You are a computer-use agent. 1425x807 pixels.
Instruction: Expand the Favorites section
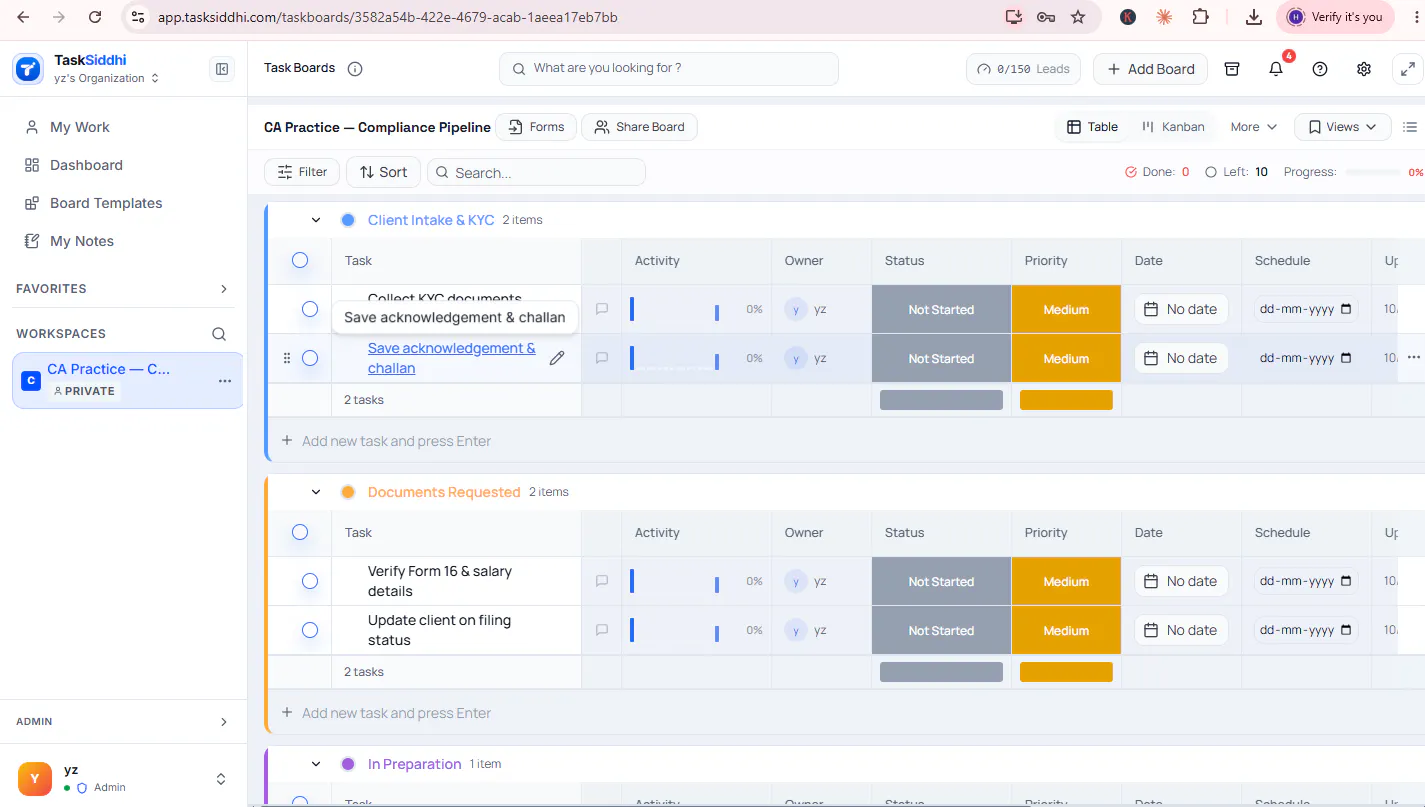(223, 289)
